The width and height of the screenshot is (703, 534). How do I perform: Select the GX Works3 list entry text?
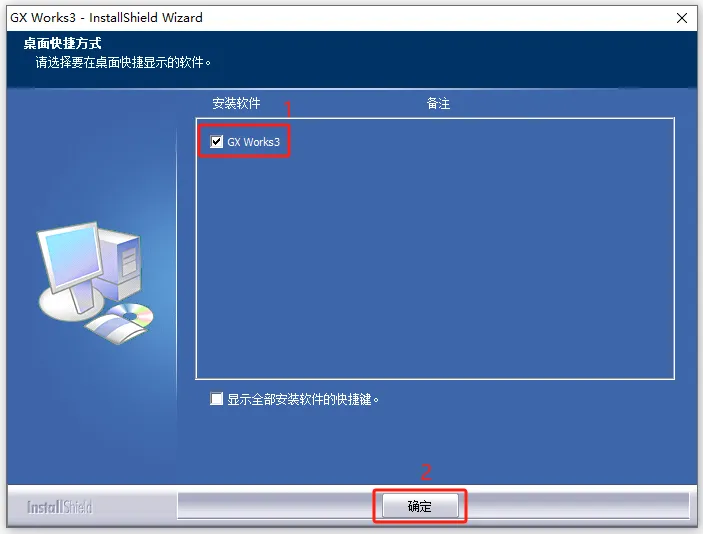pos(253,142)
